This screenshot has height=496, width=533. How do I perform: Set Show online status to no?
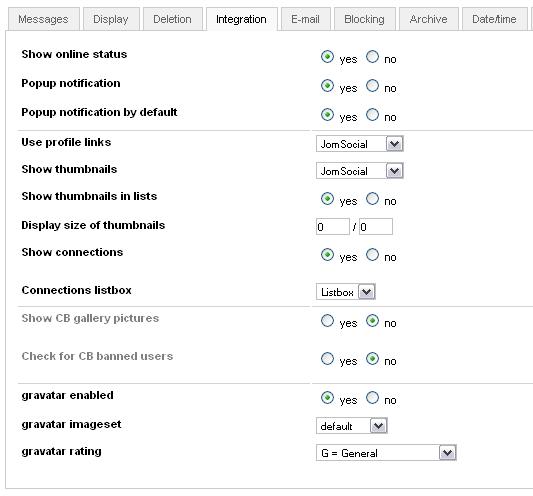[x=373, y=57]
